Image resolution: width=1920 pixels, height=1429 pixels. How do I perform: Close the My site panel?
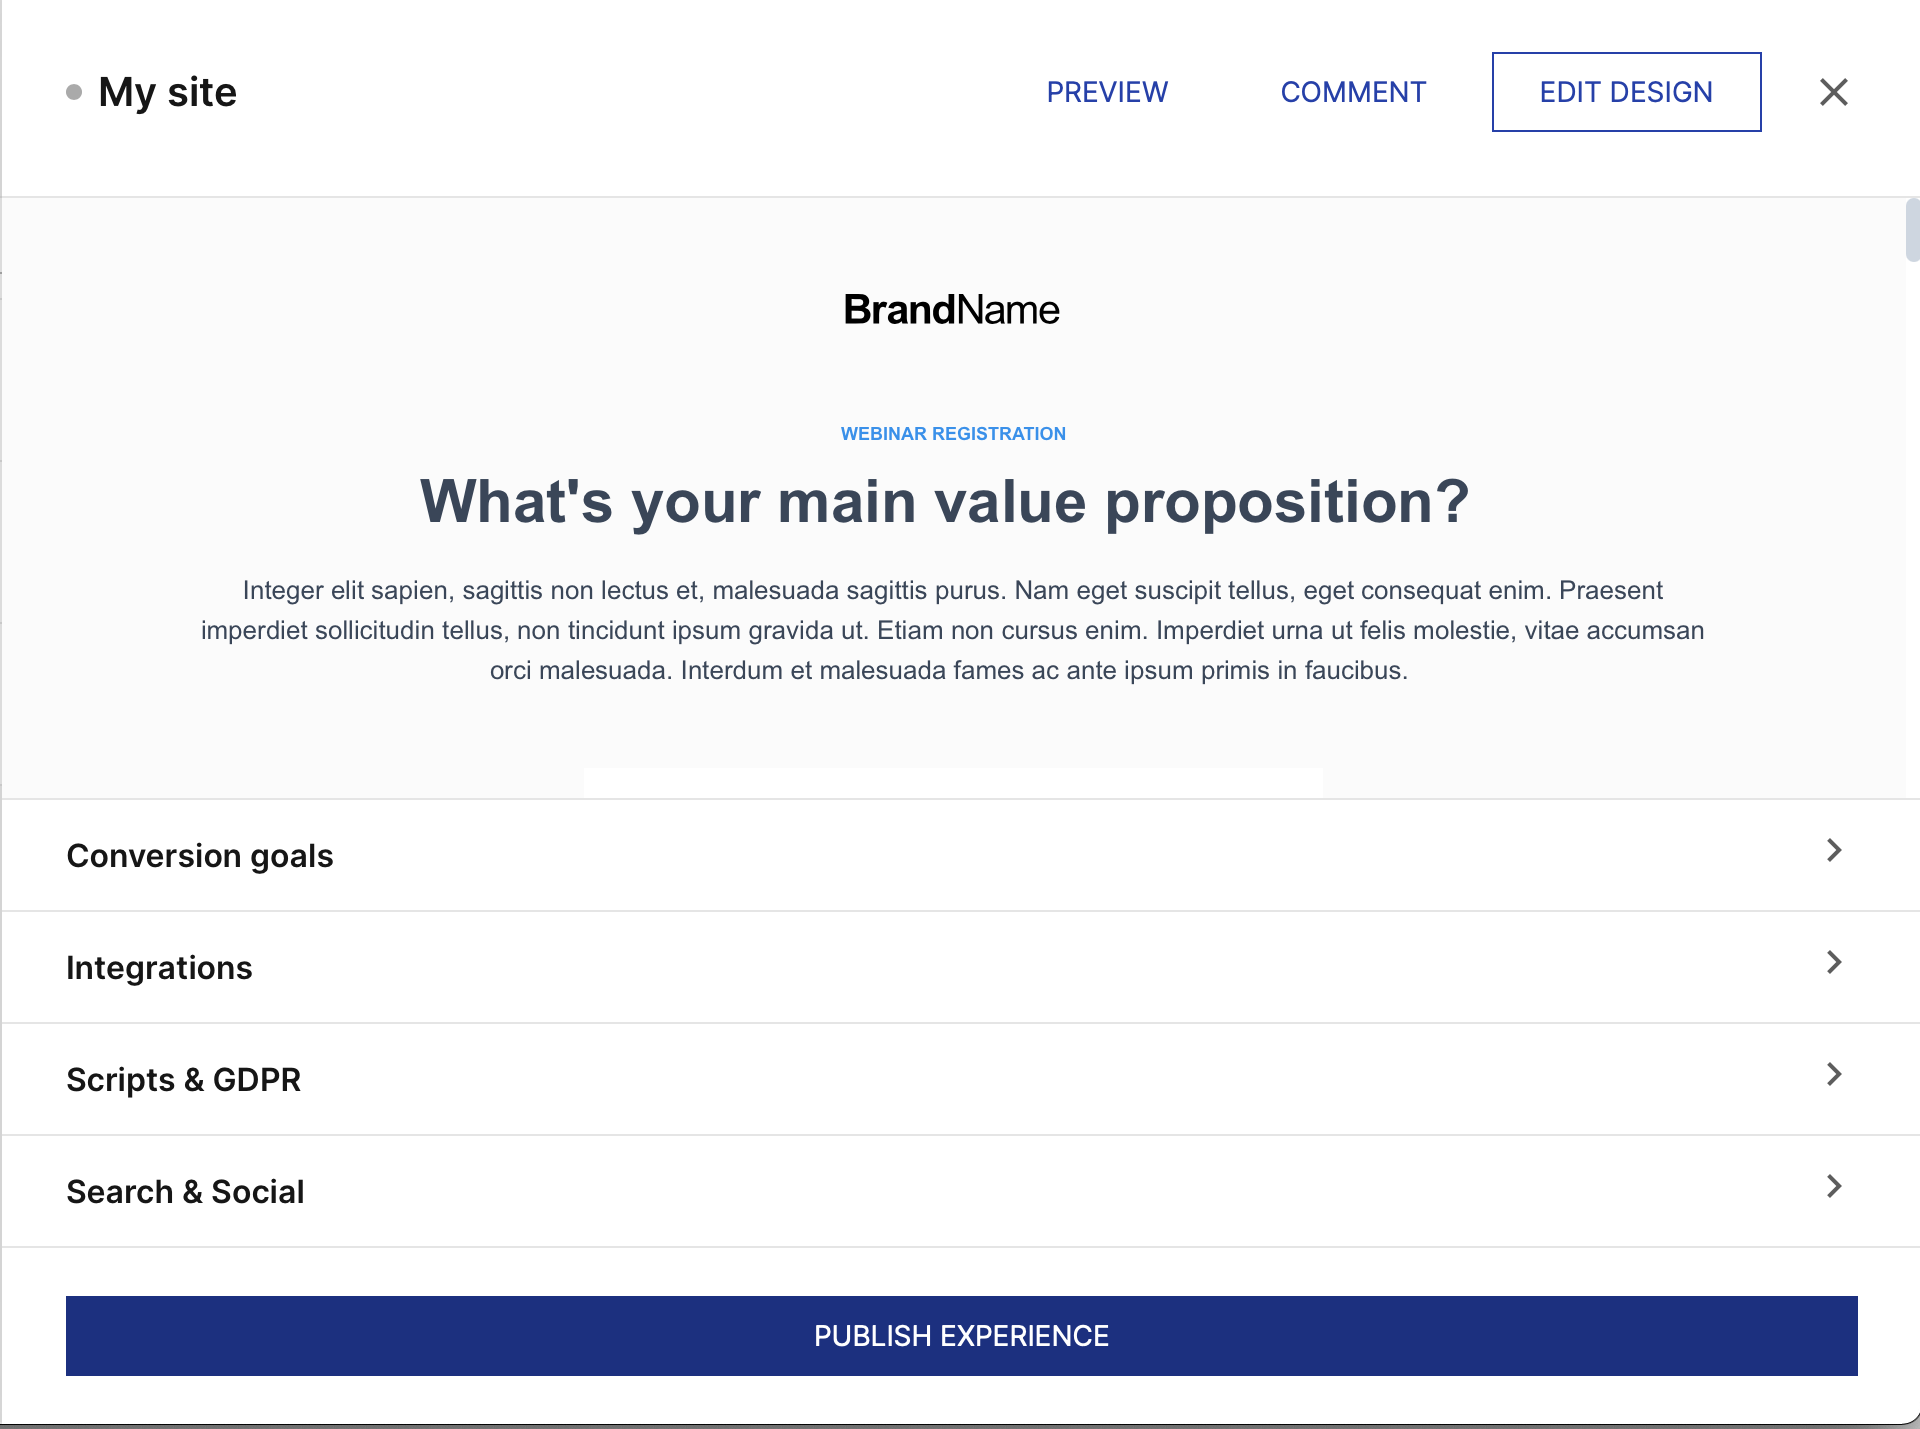1833,92
